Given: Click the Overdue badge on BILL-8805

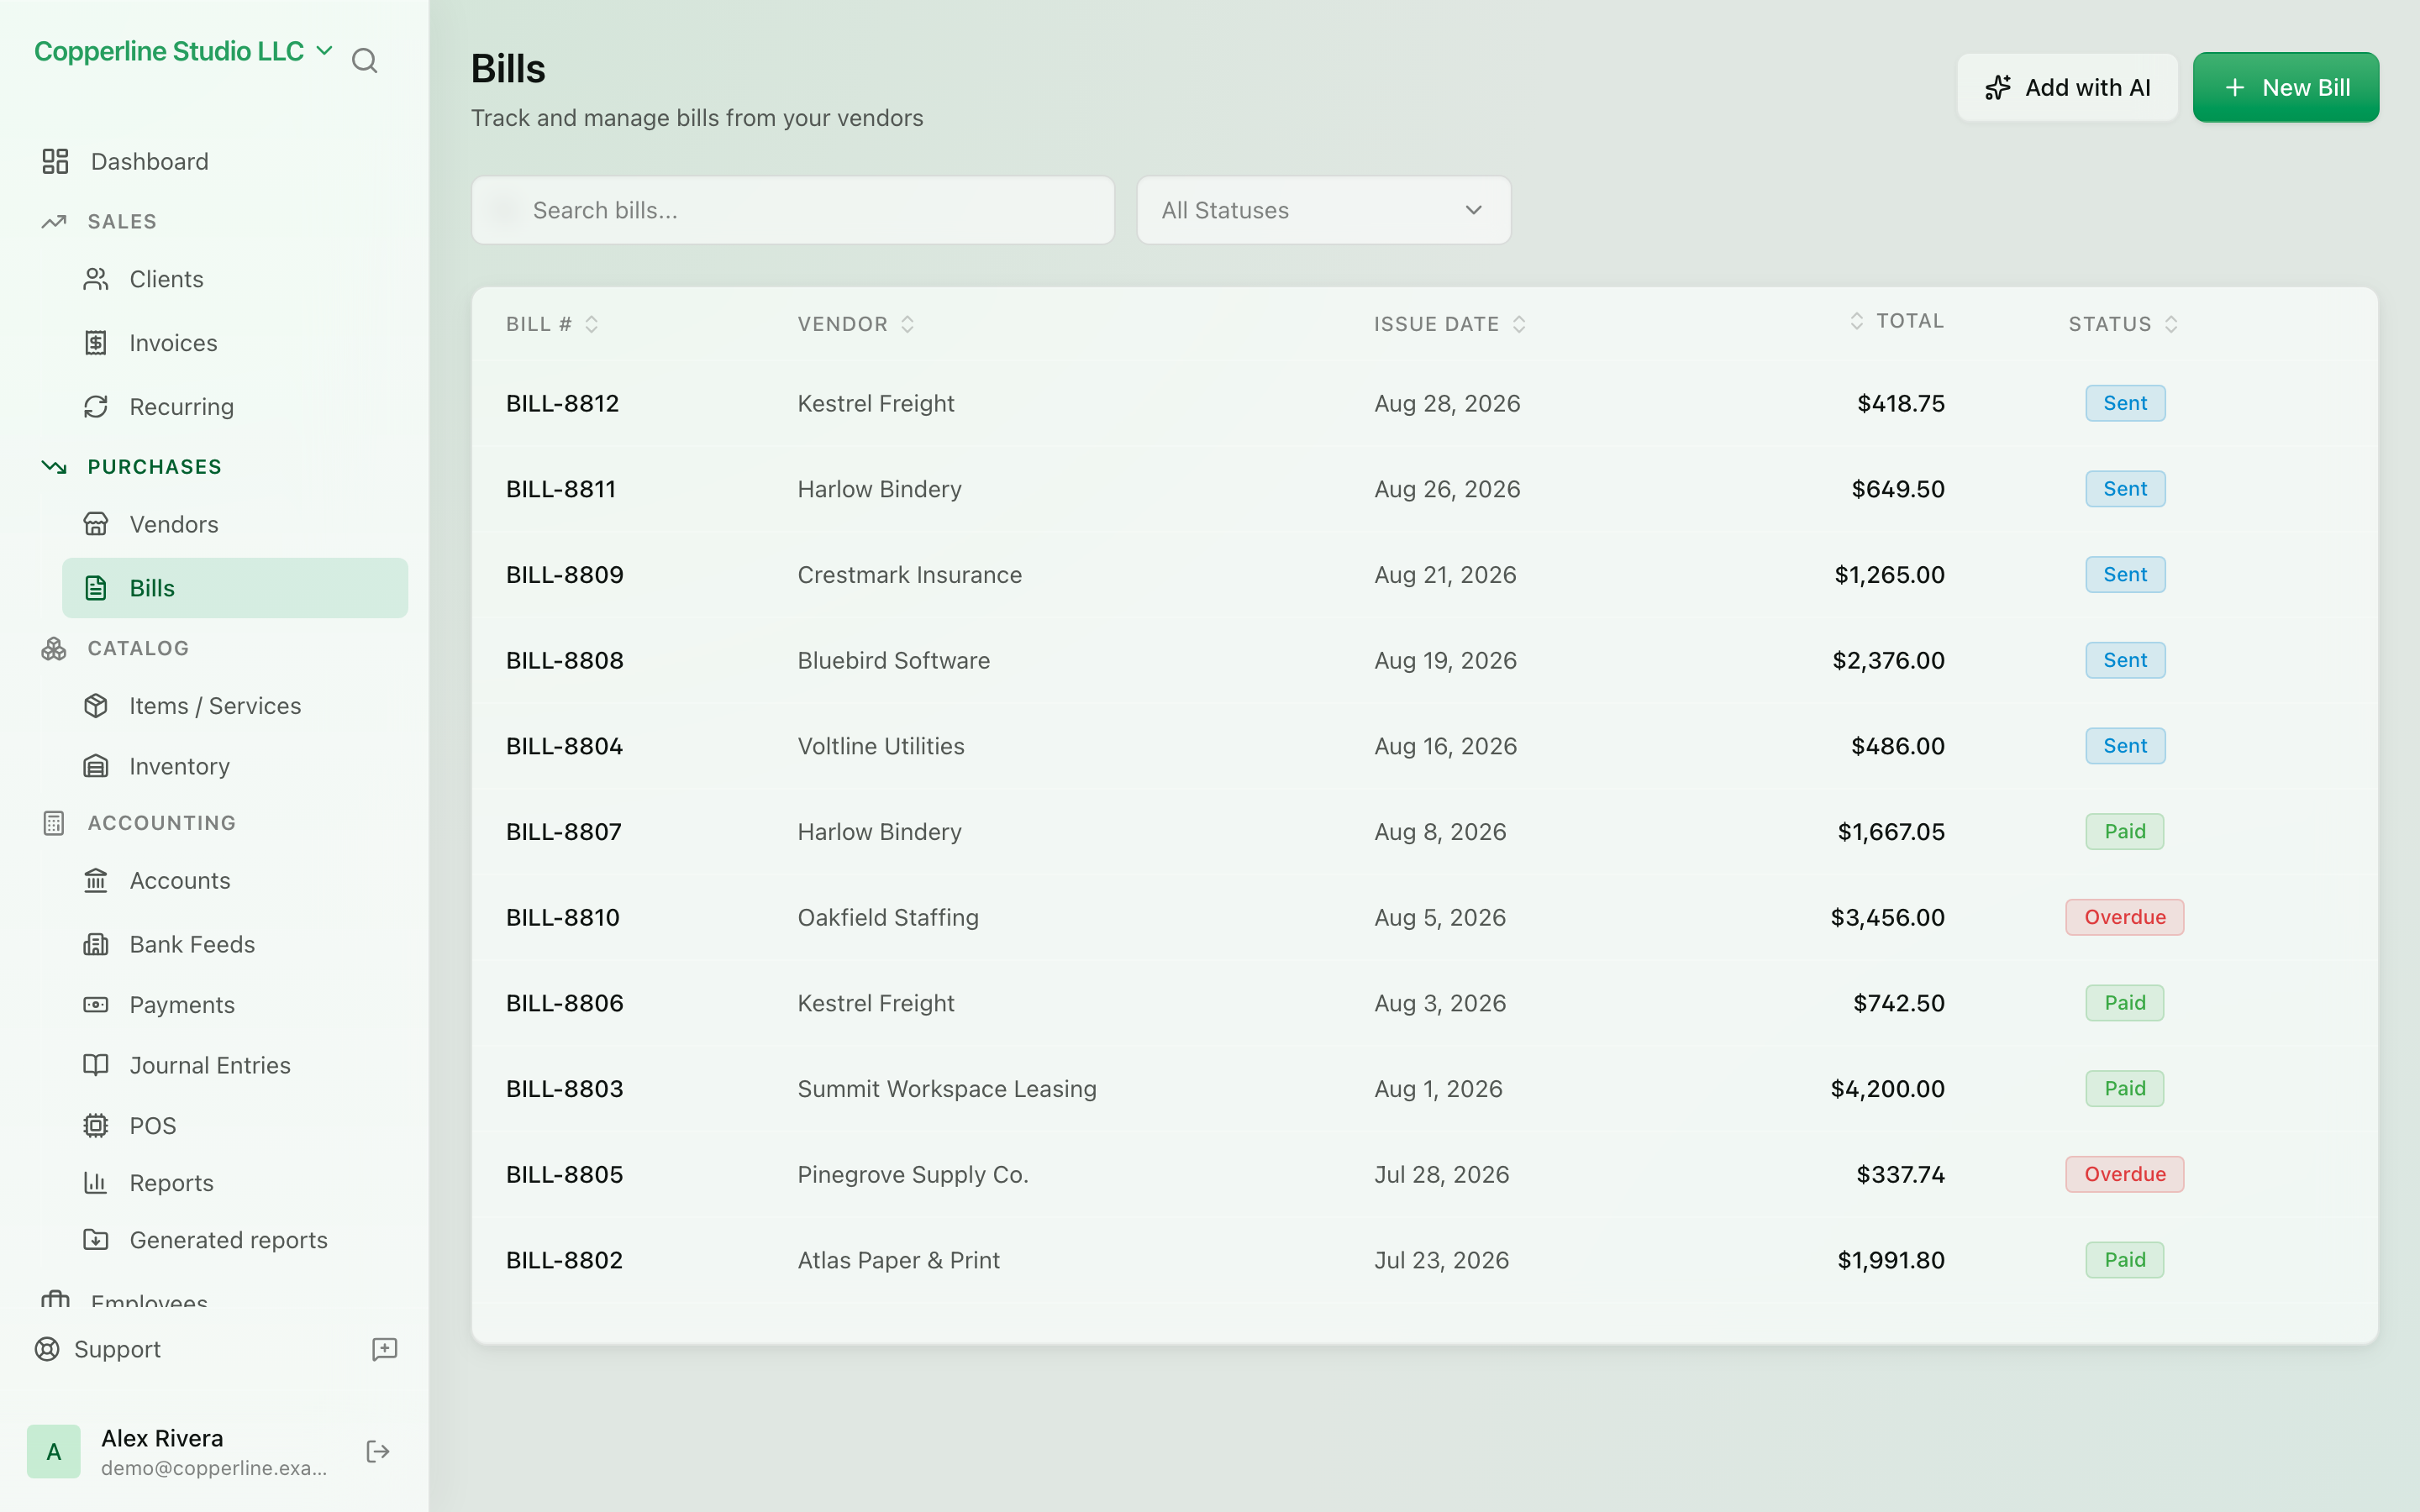Looking at the screenshot, I should tap(2124, 1174).
